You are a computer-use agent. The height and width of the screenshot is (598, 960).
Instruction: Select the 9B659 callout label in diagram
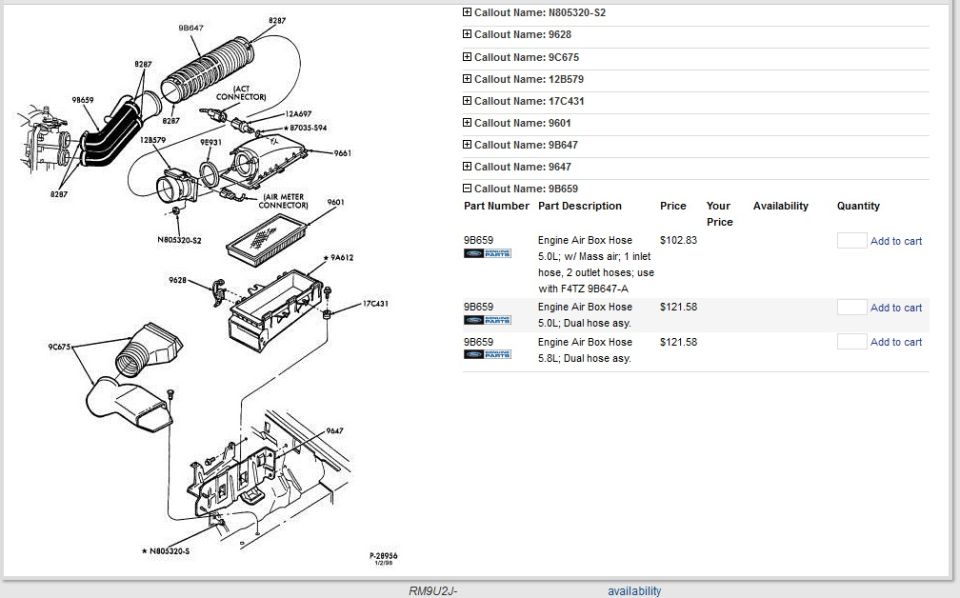(82, 100)
